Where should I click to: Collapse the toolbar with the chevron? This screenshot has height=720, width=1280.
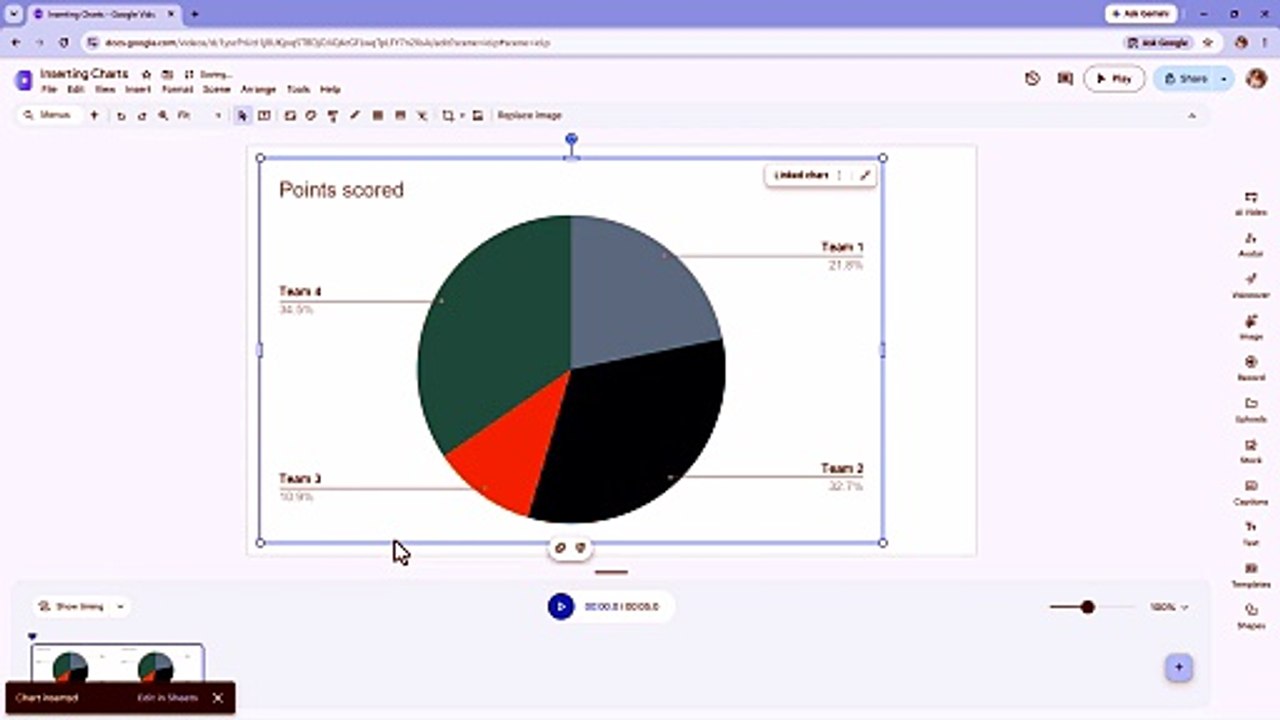tap(1192, 116)
